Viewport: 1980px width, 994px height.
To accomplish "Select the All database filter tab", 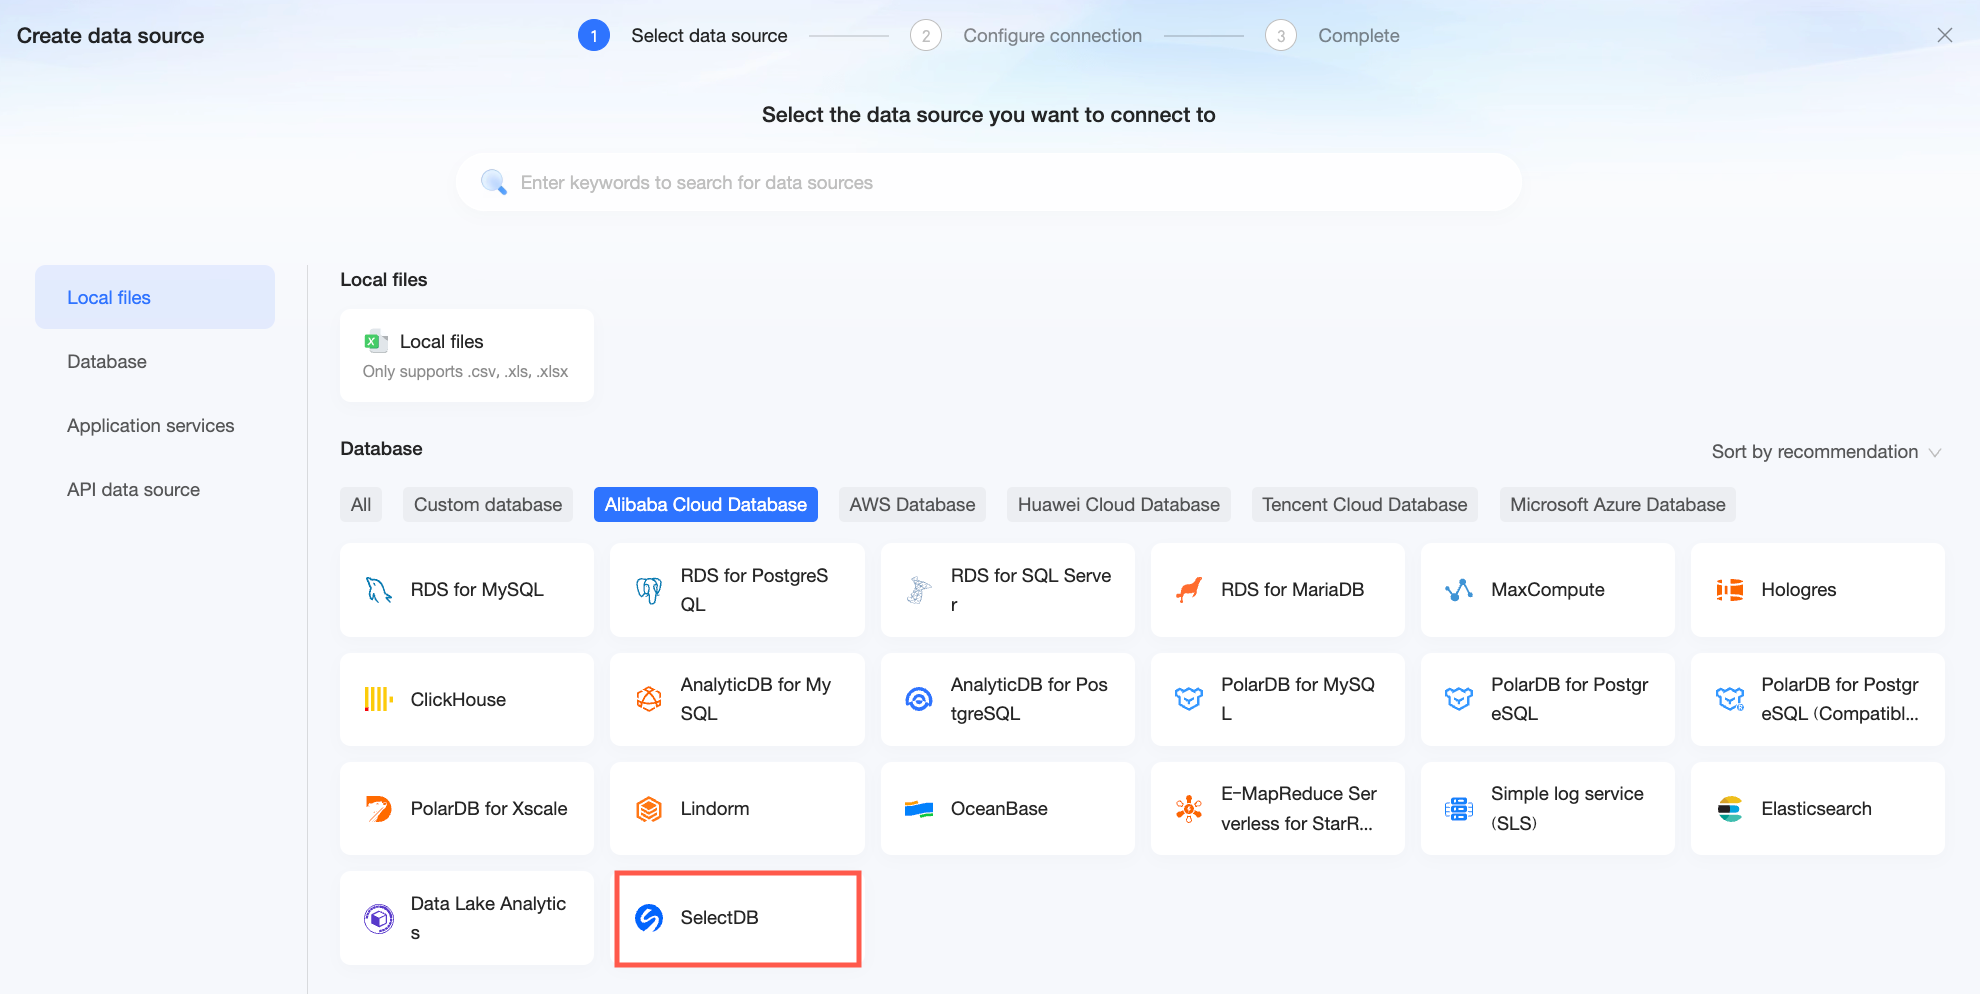I will point(361,505).
